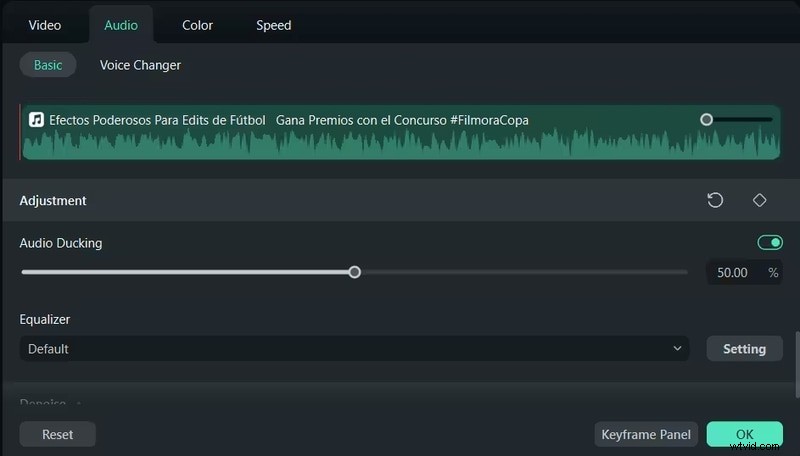Click the Audio Ducking slider handle
Image resolution: width=800 pixels, height=456 pixels.
point(355,272)
